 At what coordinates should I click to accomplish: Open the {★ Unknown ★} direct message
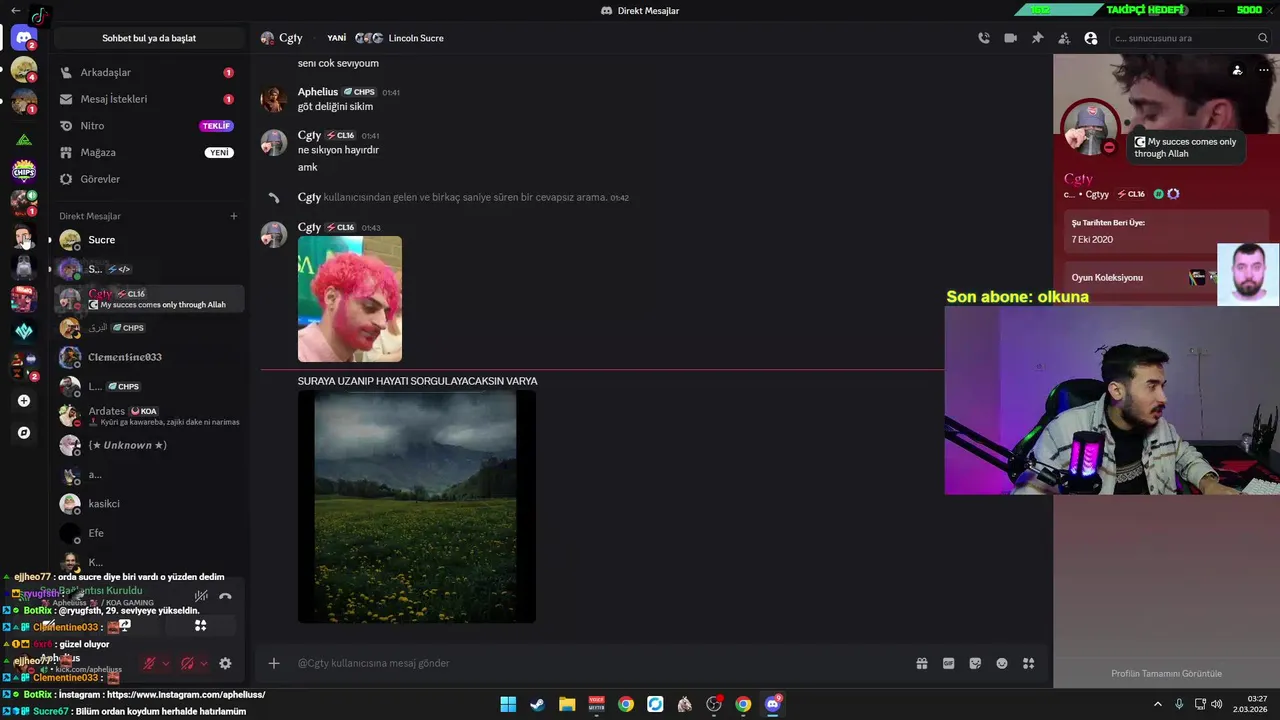147,445
